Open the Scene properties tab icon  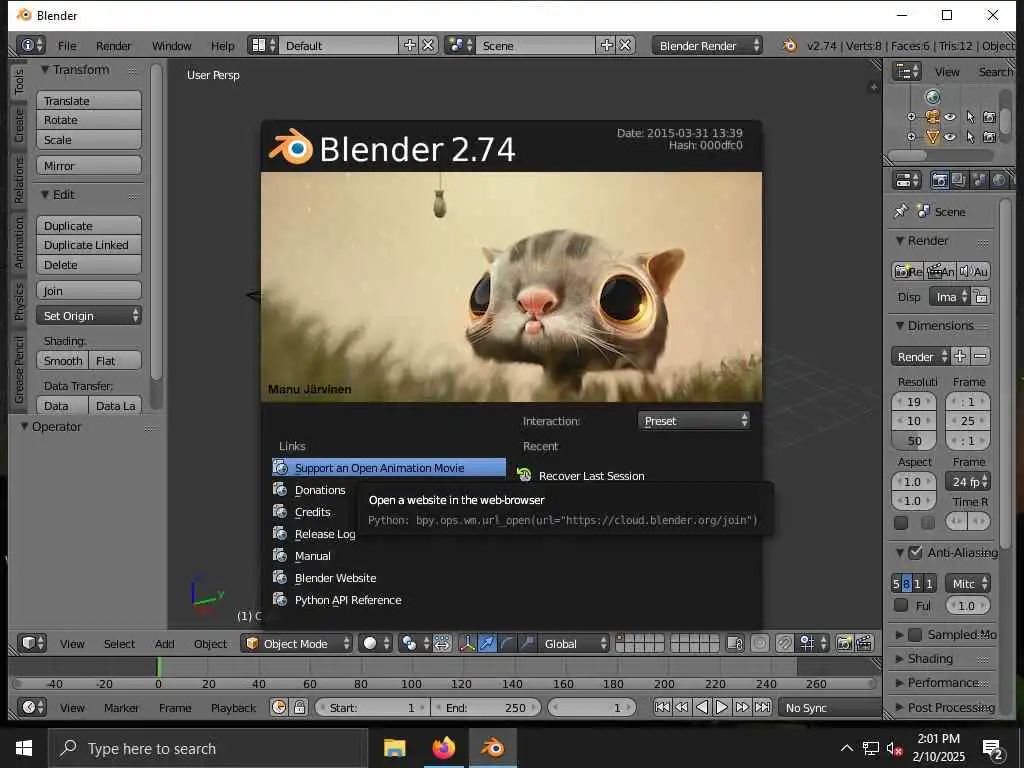tap(978, 180)
